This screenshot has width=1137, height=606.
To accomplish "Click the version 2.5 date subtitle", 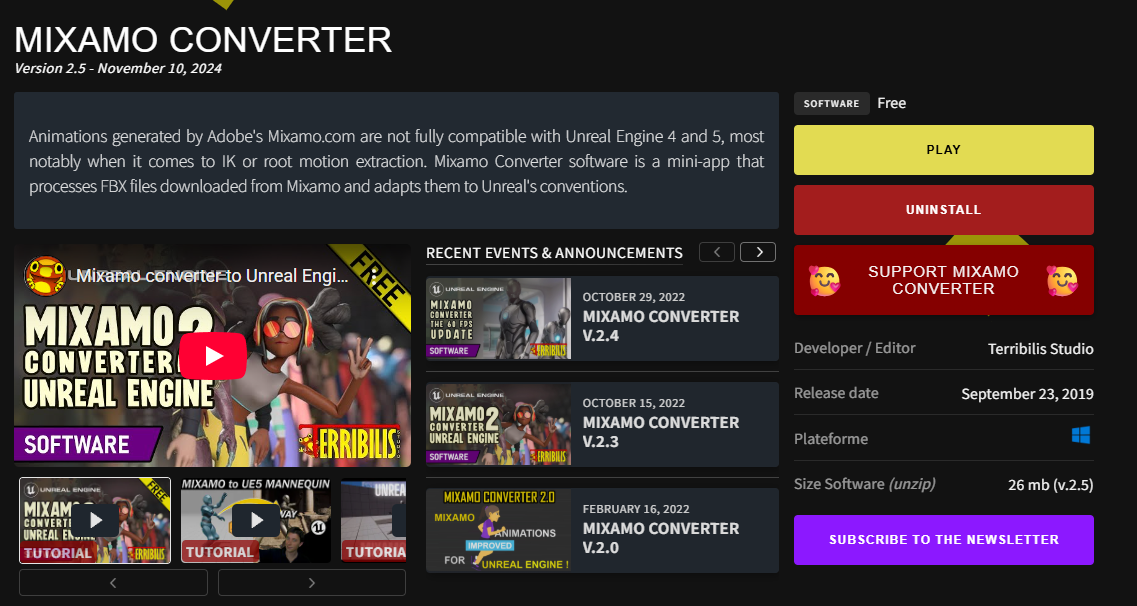I will 118,69.
